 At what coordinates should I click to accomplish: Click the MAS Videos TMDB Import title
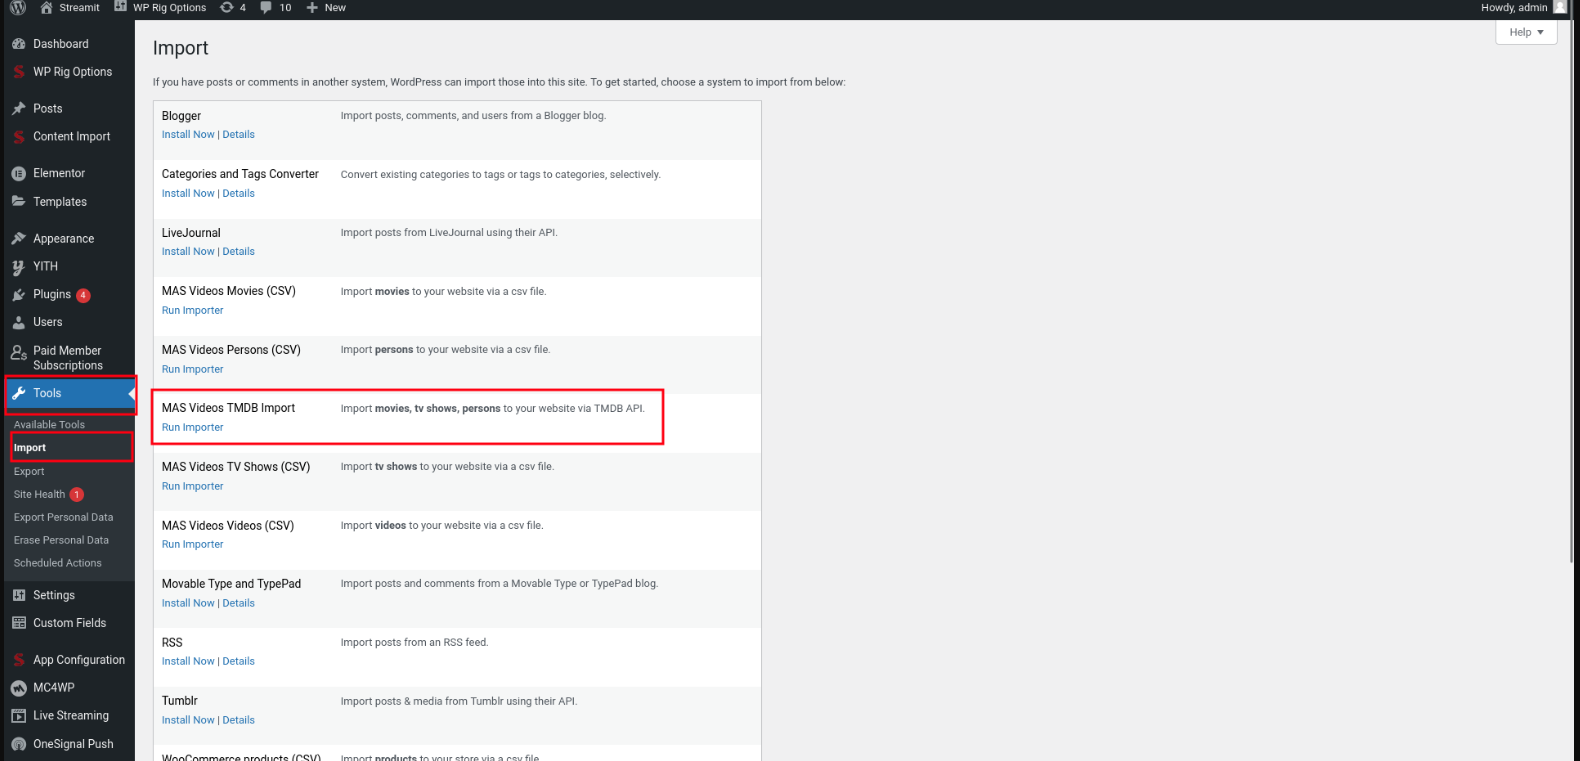[228, 408]
